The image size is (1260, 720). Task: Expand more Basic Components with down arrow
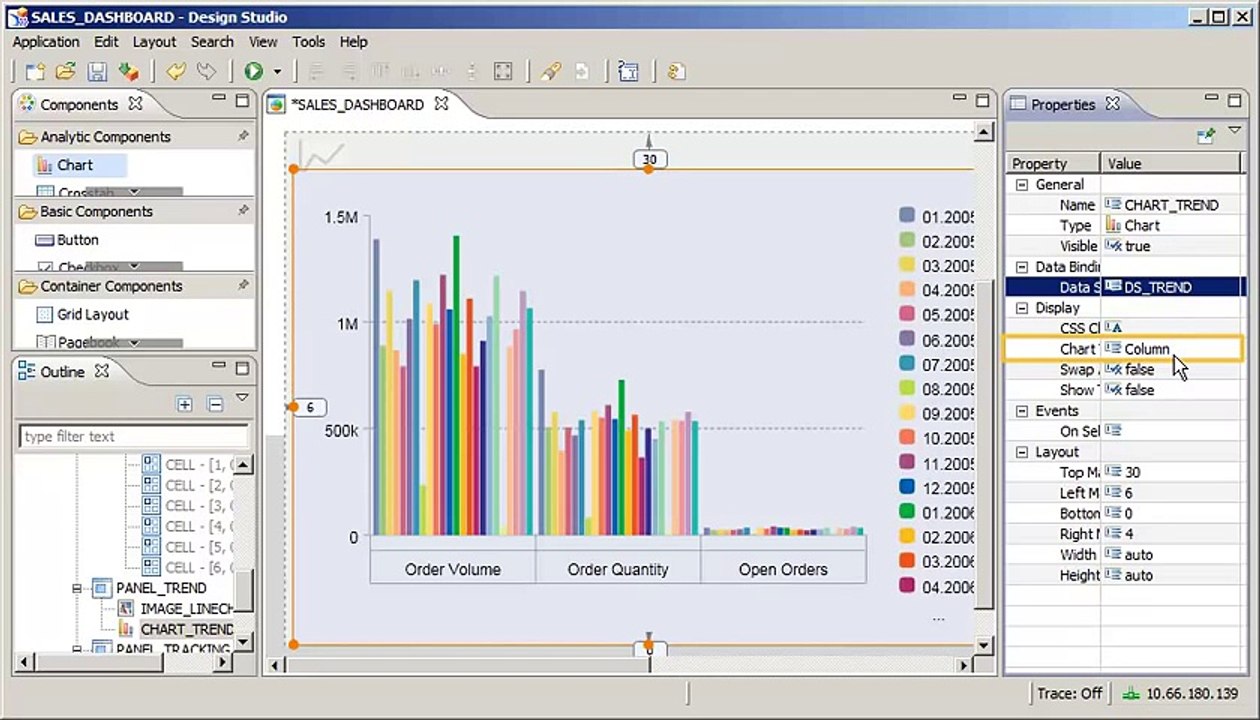coord(133,266)
